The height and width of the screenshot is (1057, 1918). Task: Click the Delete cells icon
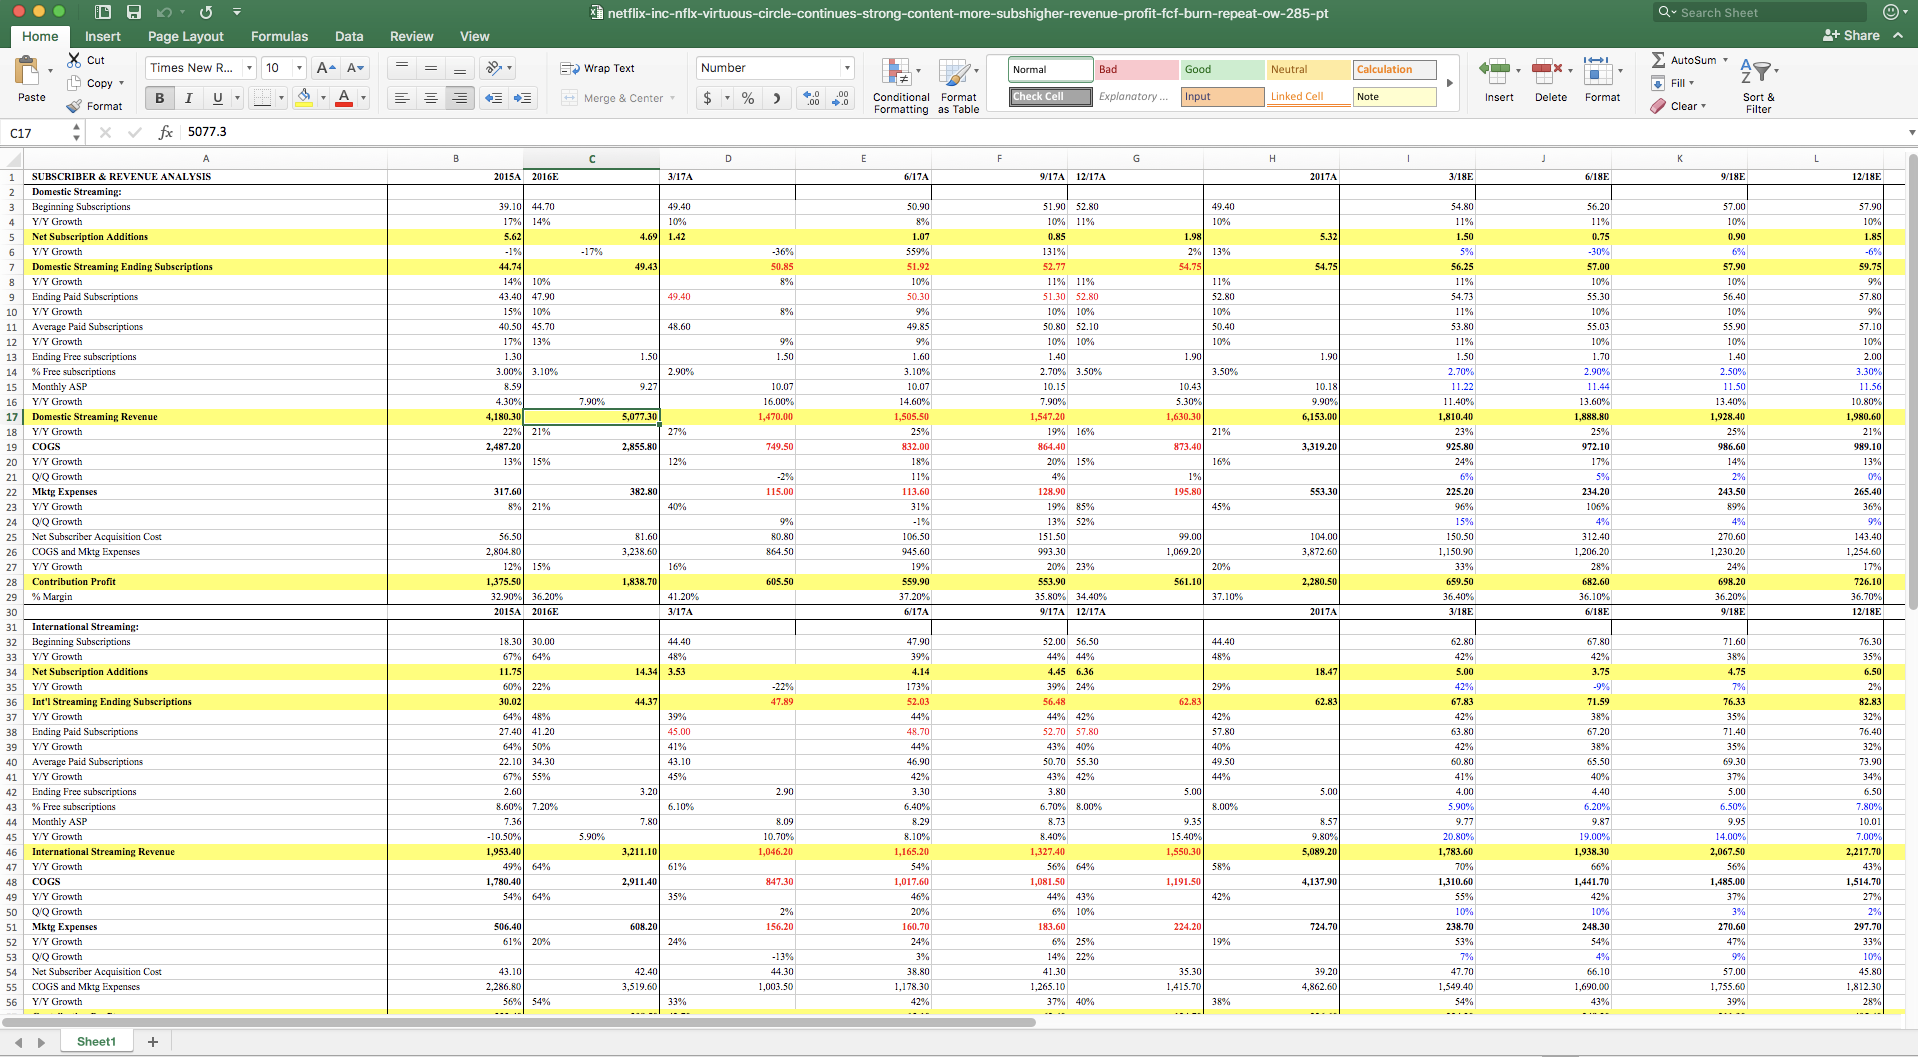tap(1546, 72)
